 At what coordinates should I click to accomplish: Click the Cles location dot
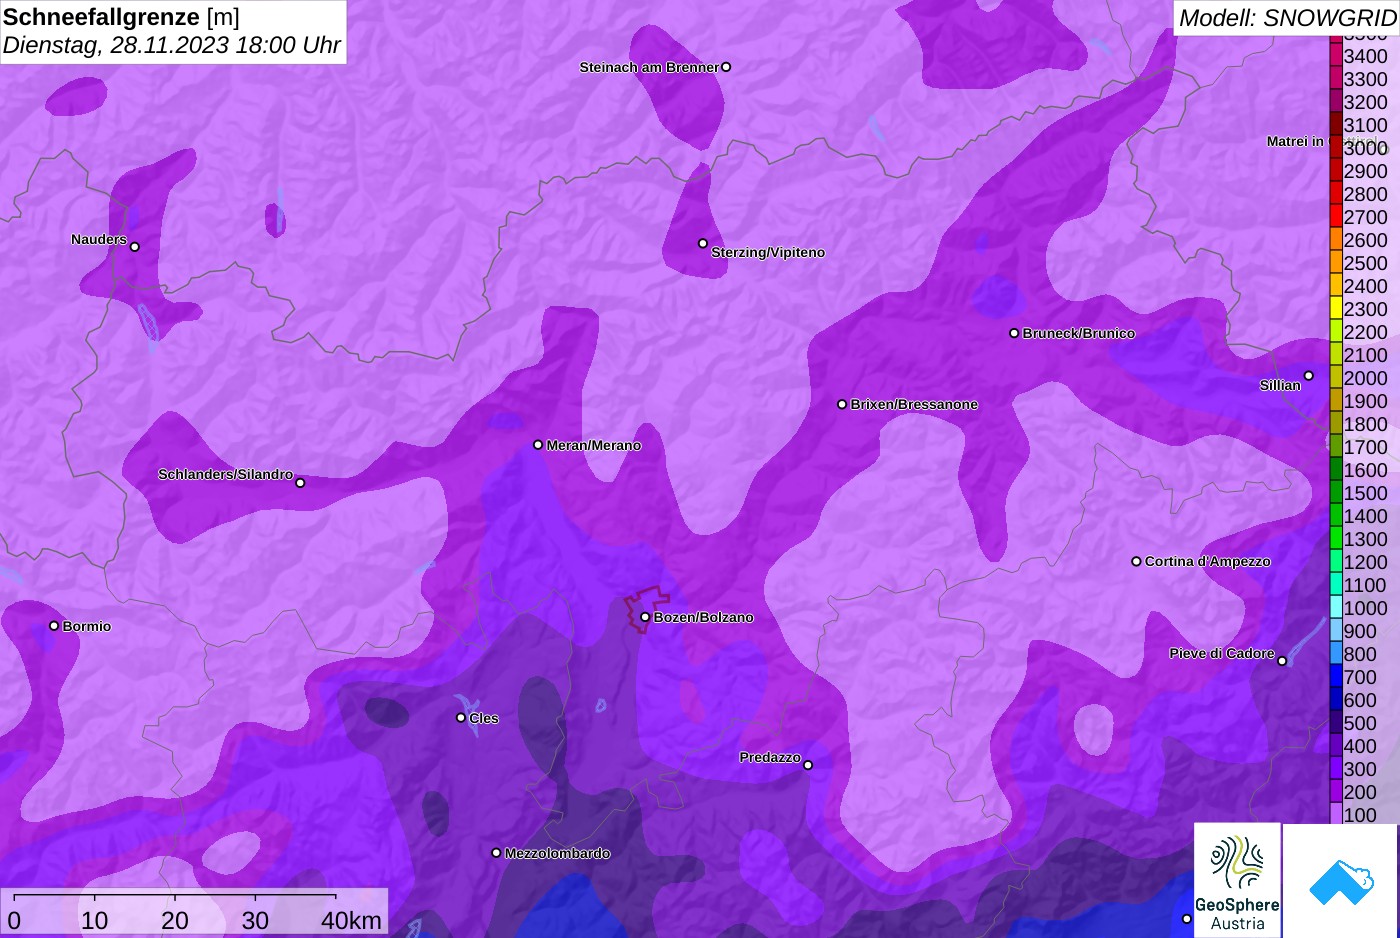(461, 717)
